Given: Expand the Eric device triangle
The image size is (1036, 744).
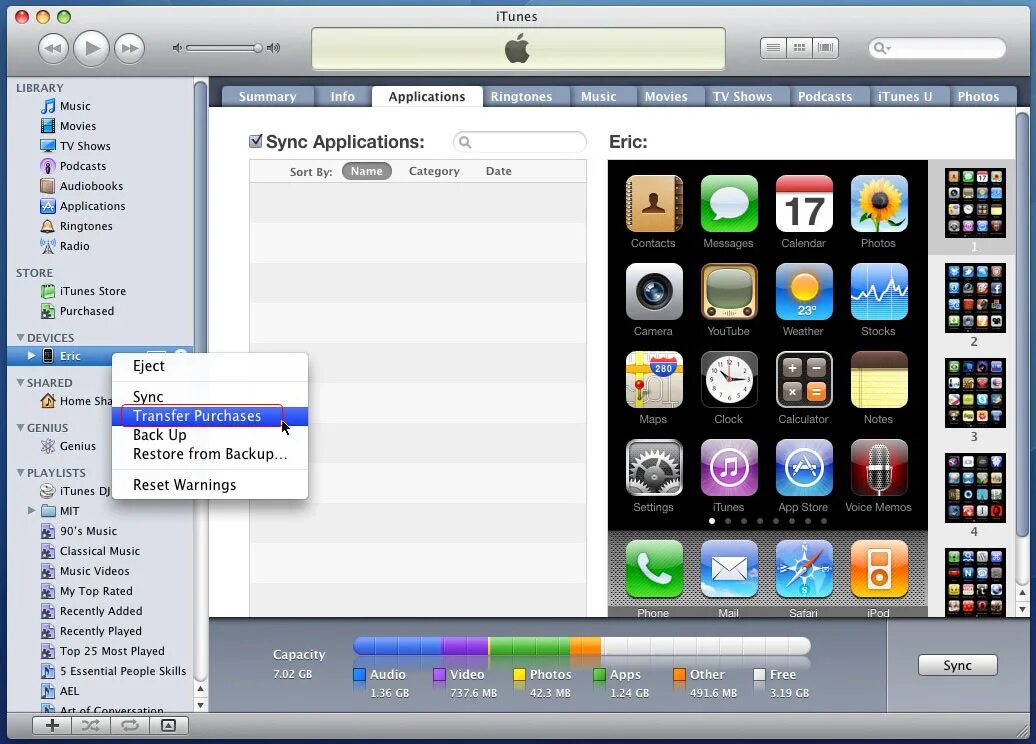Looking at the screenshot, I should (31, 355).
